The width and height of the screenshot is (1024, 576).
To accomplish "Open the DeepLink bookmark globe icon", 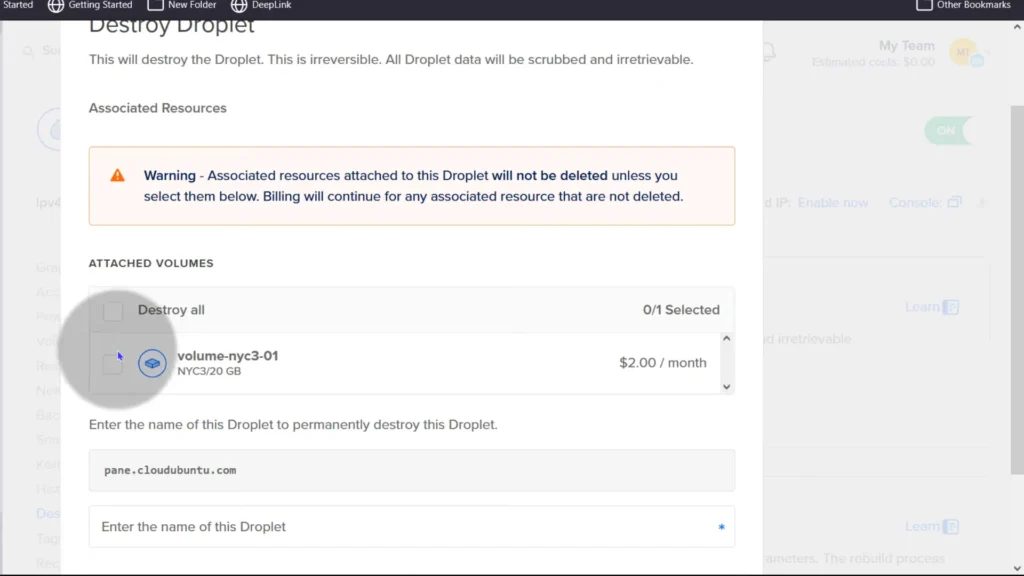I will pyautogui.click(x=239, y=5).
